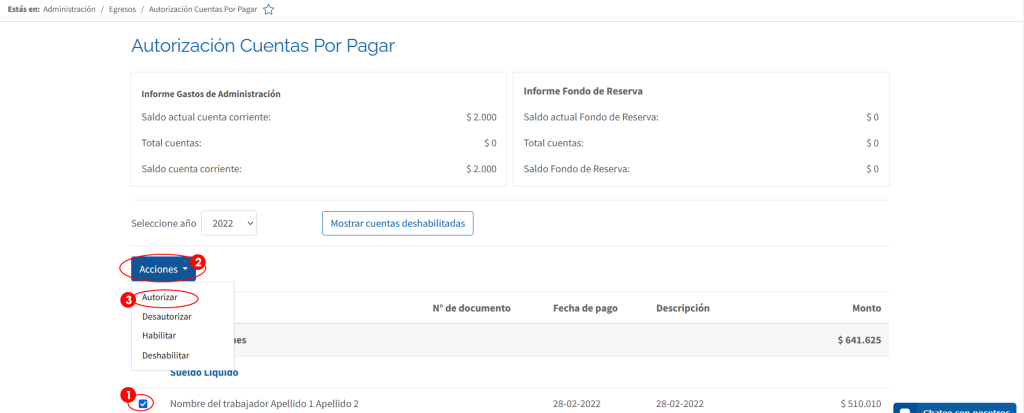Click the Autorización Cuentas Por Pagar page title
The height and width of the screenshot is (413, 1024).
coord(263,46)
